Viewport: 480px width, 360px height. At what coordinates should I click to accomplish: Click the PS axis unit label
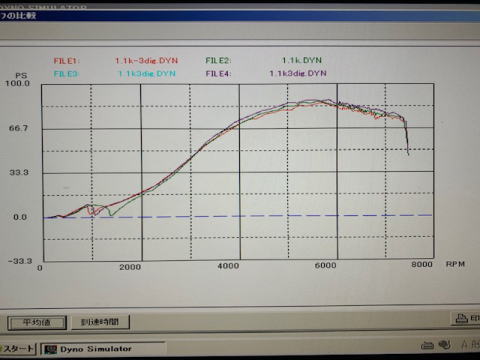(21, 76)
